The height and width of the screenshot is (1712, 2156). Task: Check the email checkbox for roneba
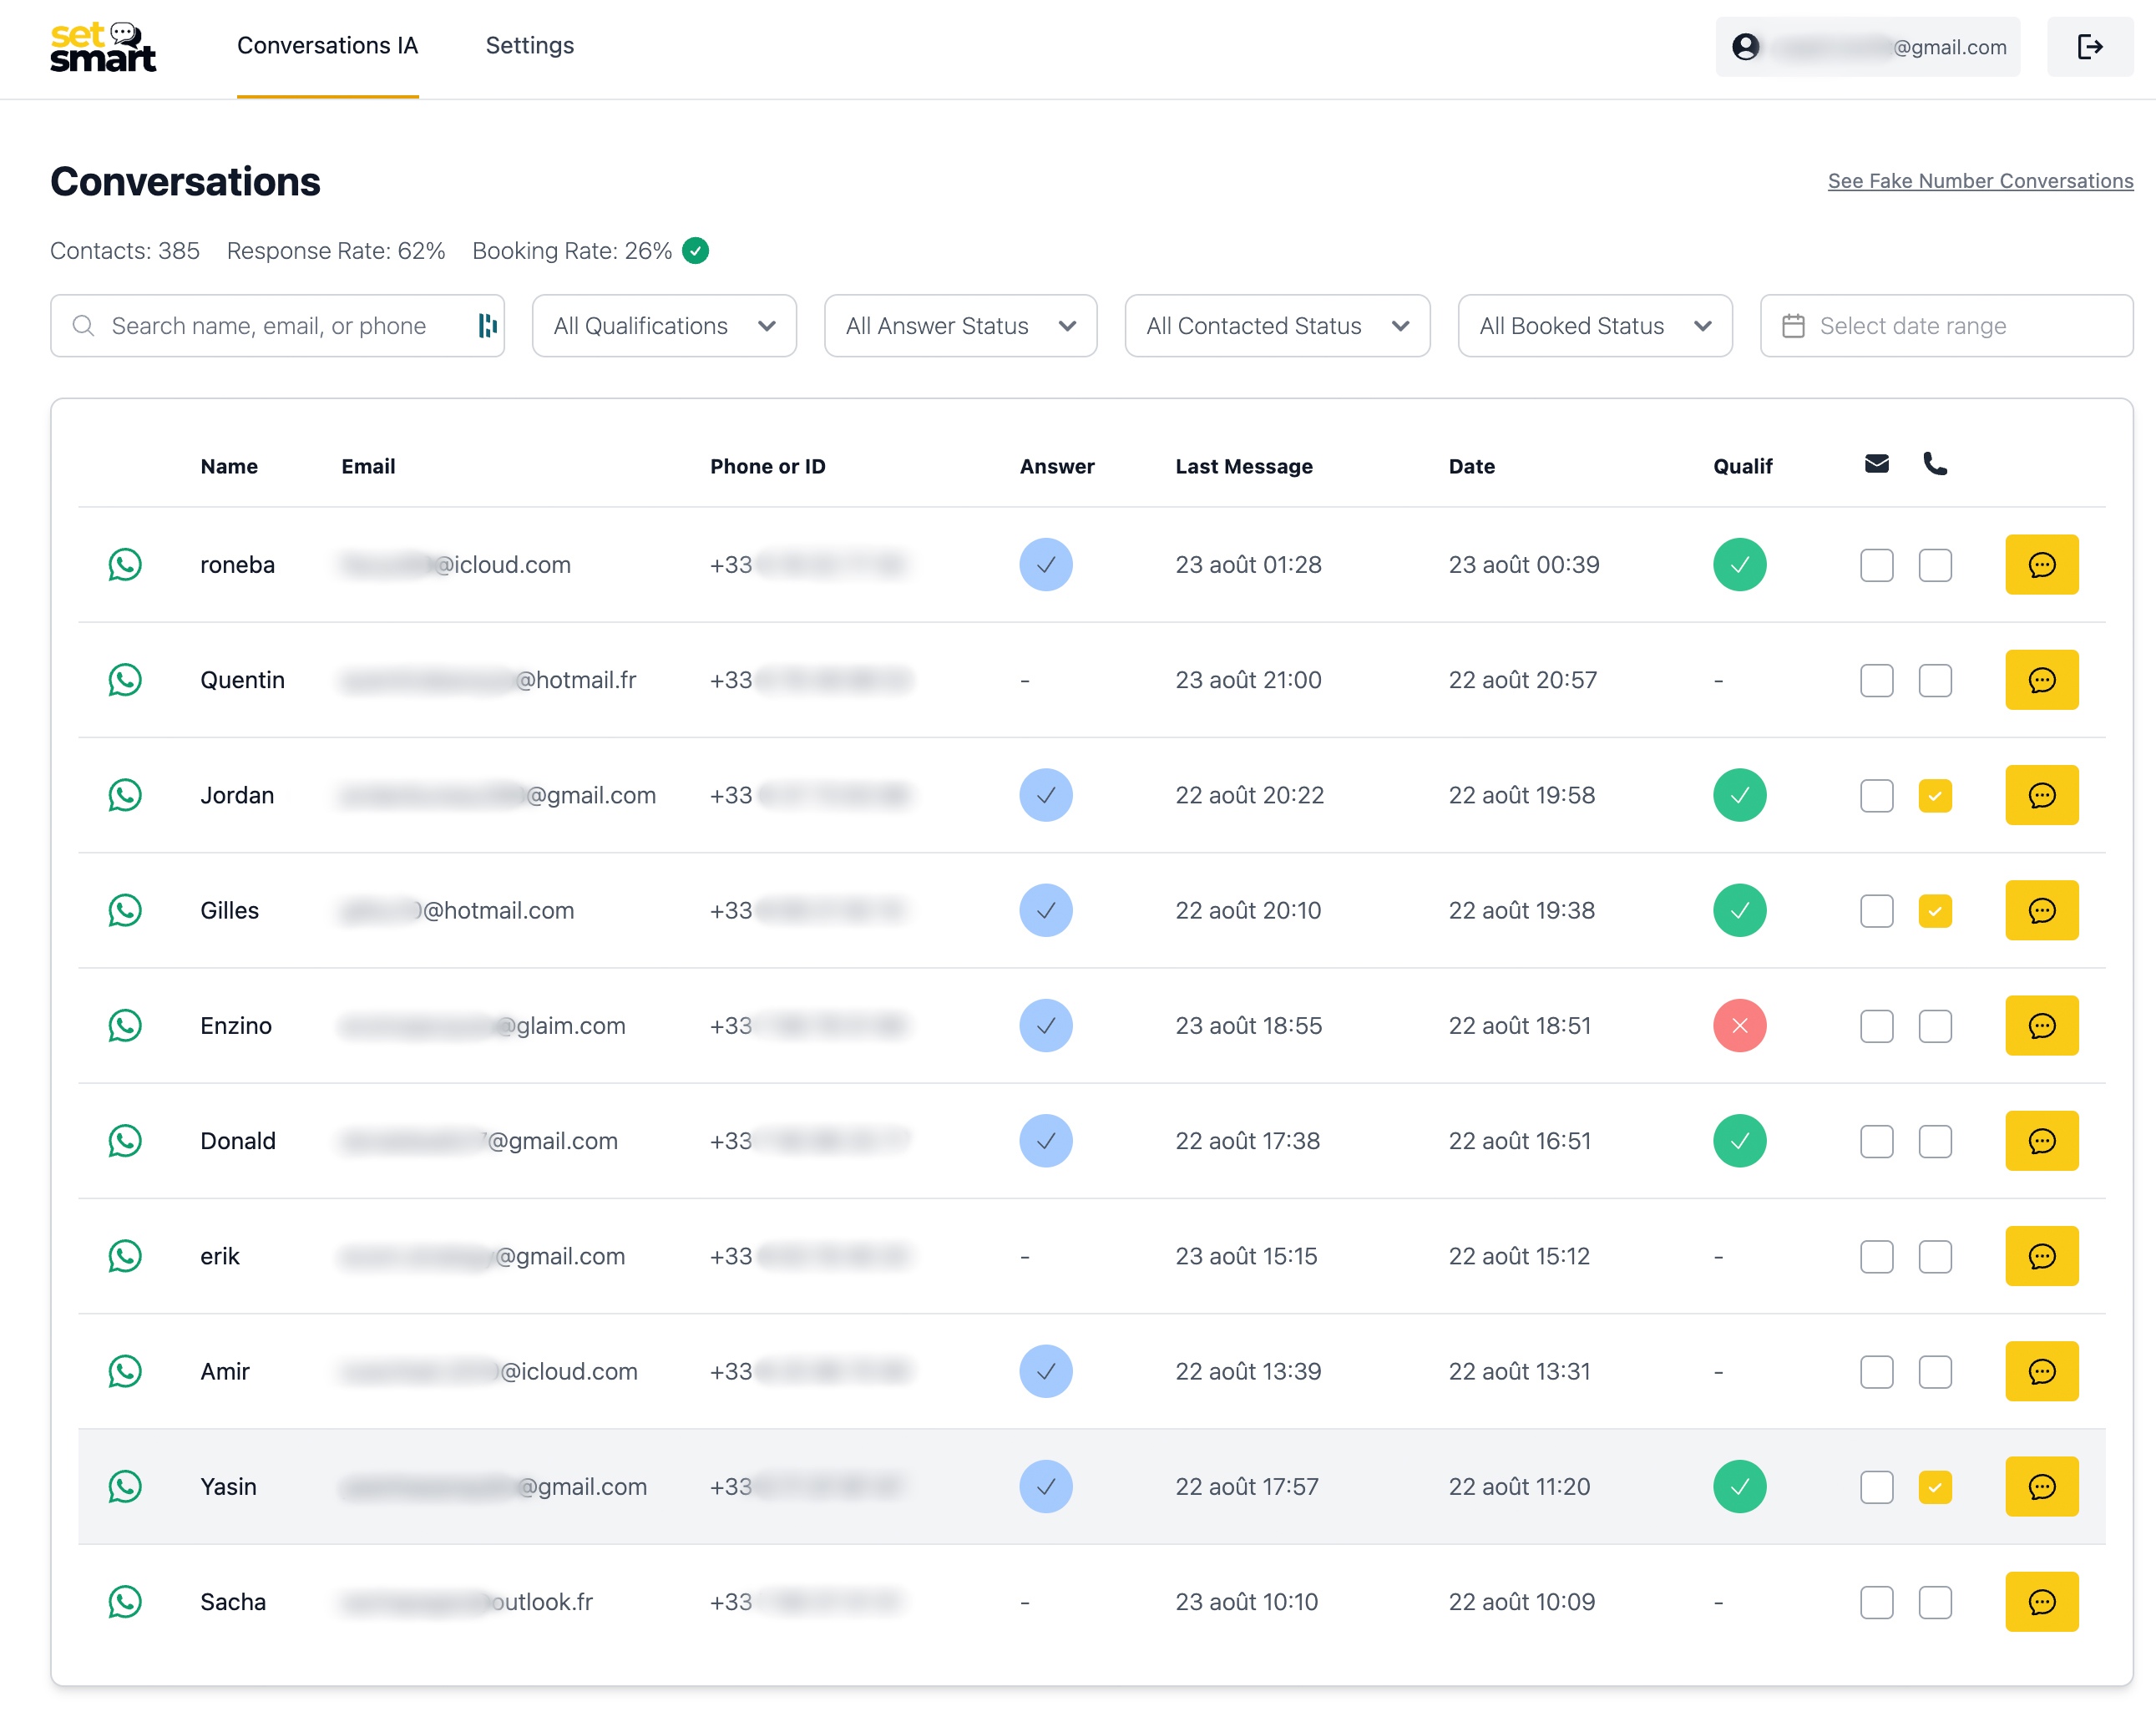pyautogui.click(x=1876, y=565)
